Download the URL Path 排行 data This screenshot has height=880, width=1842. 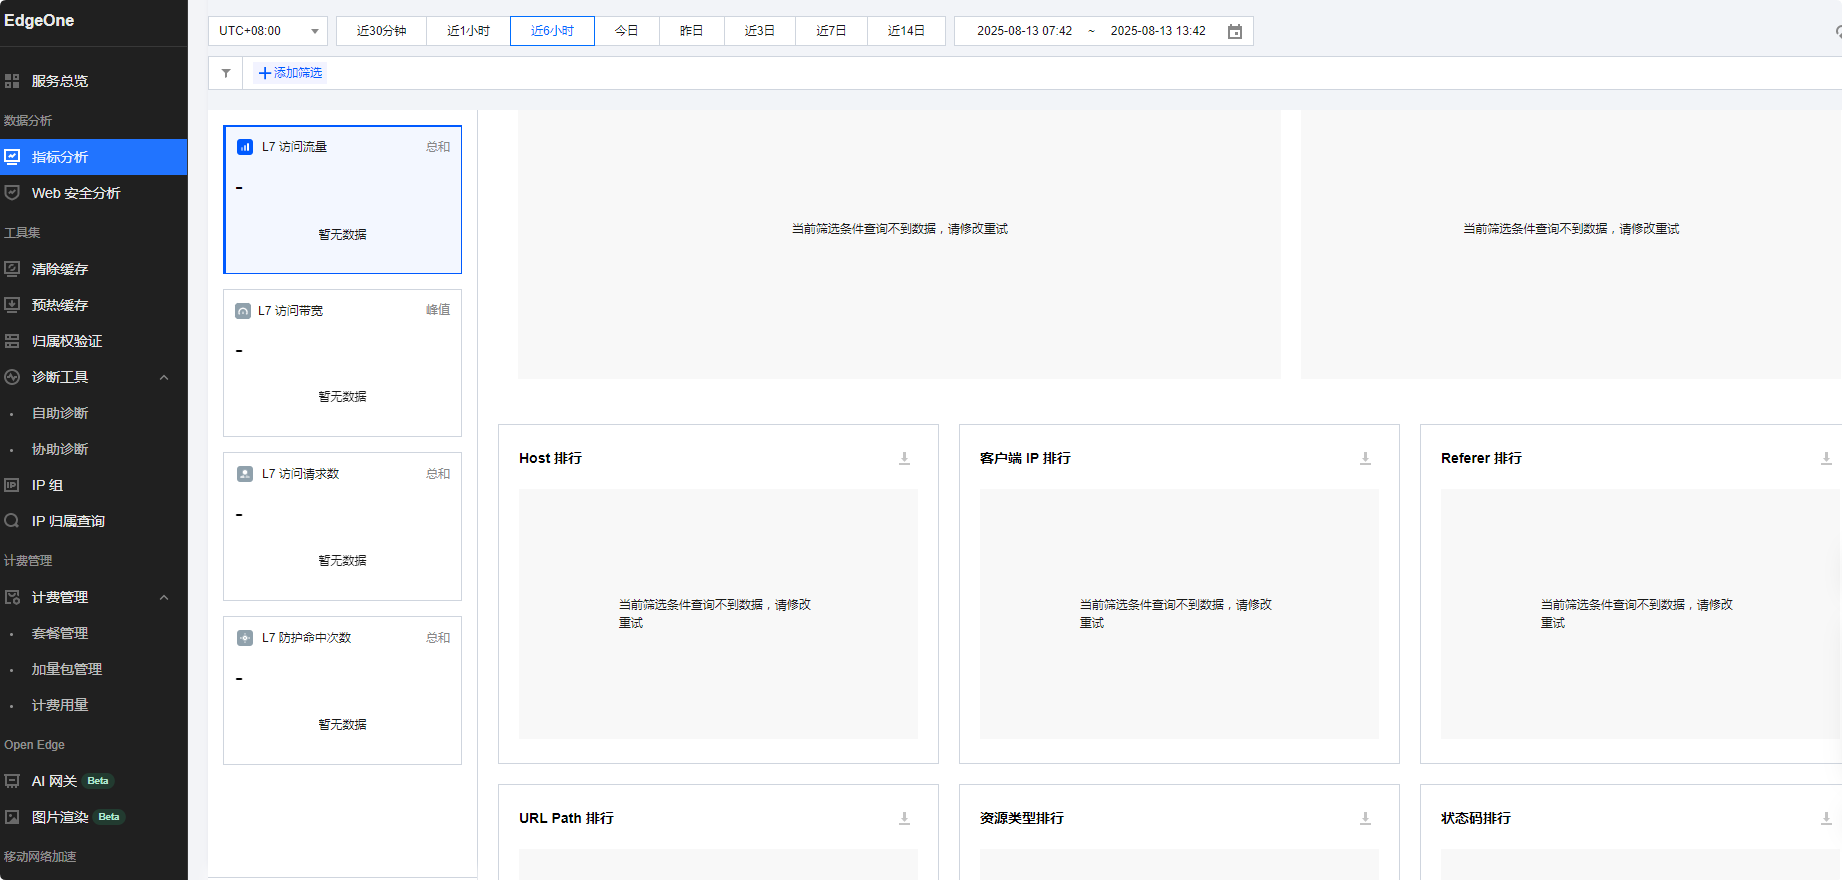pyautogui.click(x=904, y=818)
